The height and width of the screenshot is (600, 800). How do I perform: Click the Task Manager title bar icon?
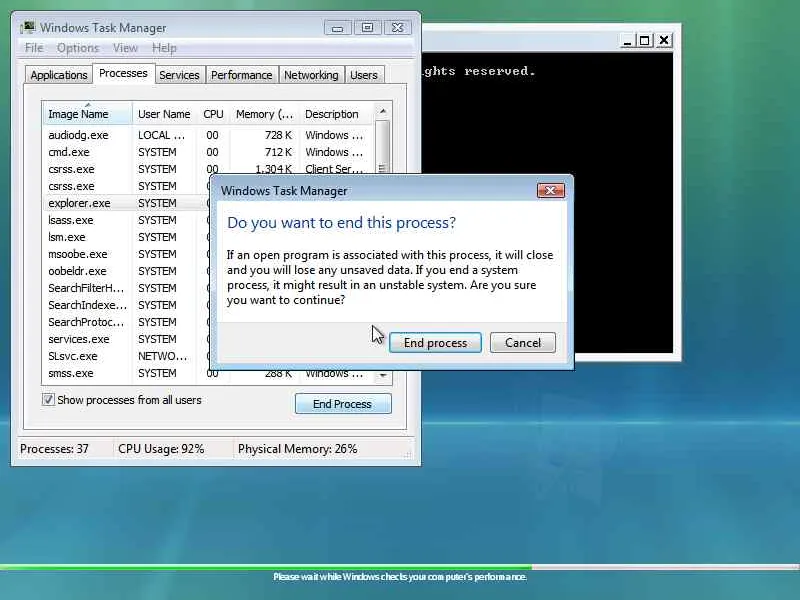[28, 27]
